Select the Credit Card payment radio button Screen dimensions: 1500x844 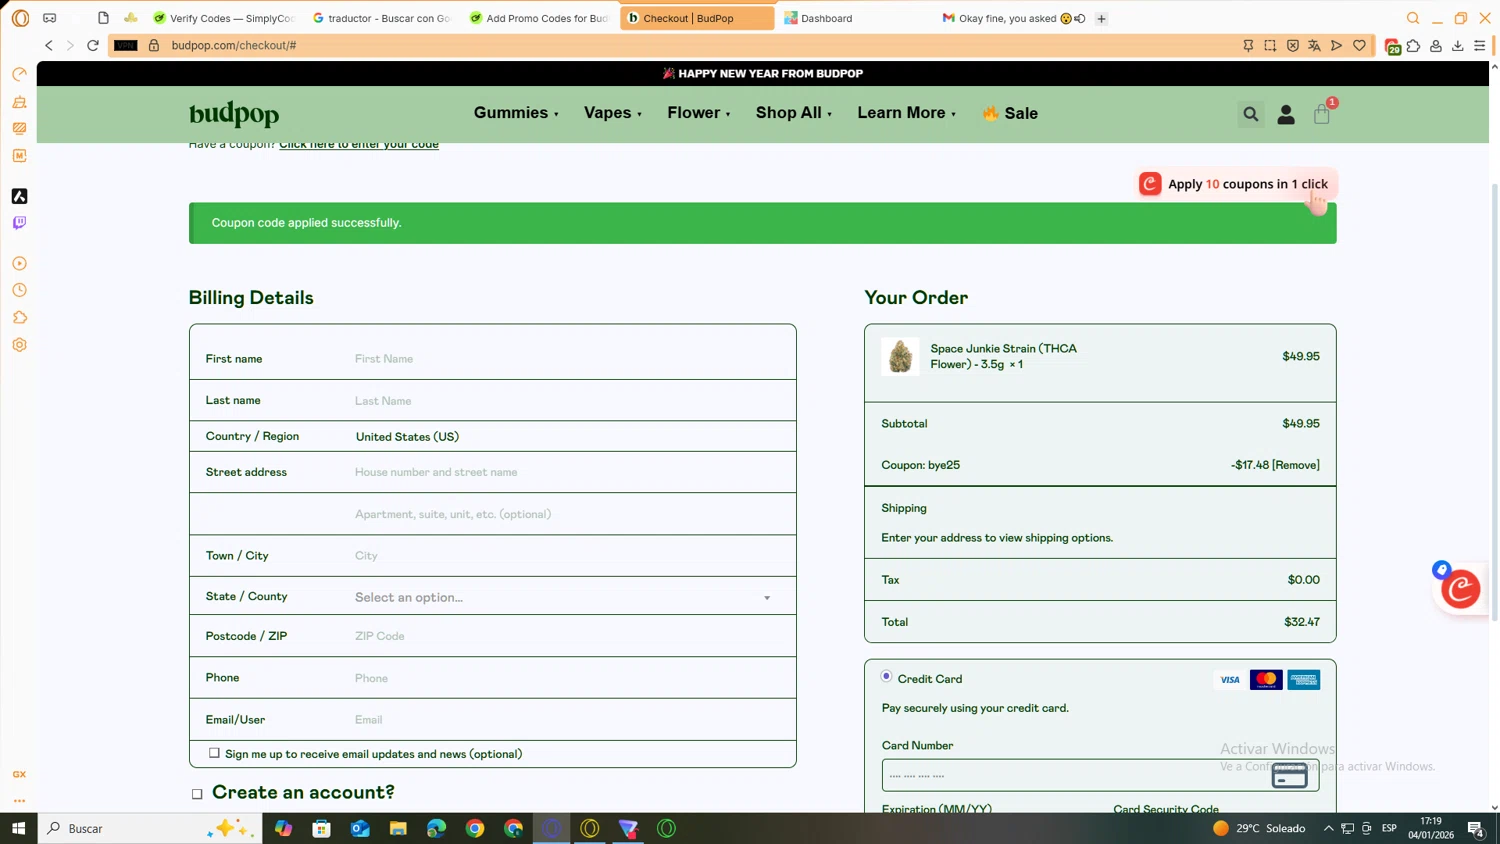click(886, 677)
